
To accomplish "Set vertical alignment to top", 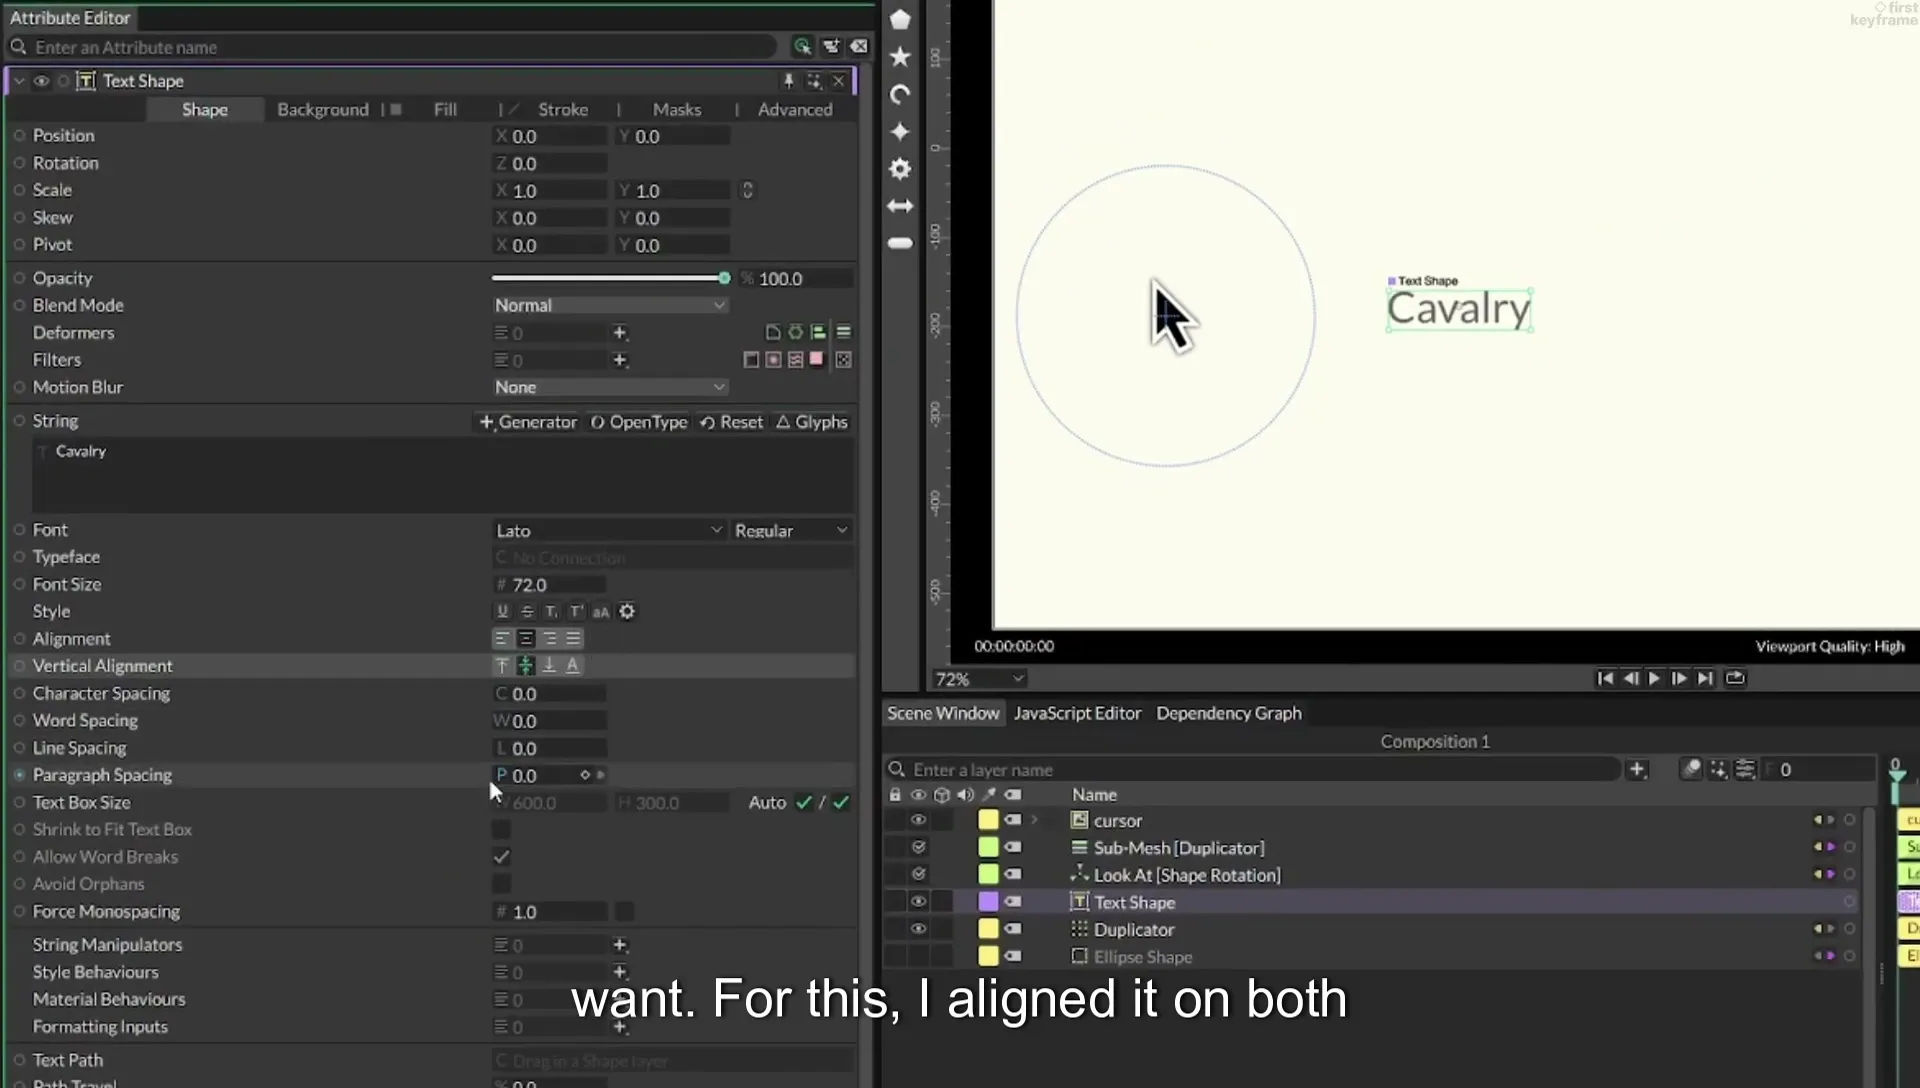I will click(502, 666).
